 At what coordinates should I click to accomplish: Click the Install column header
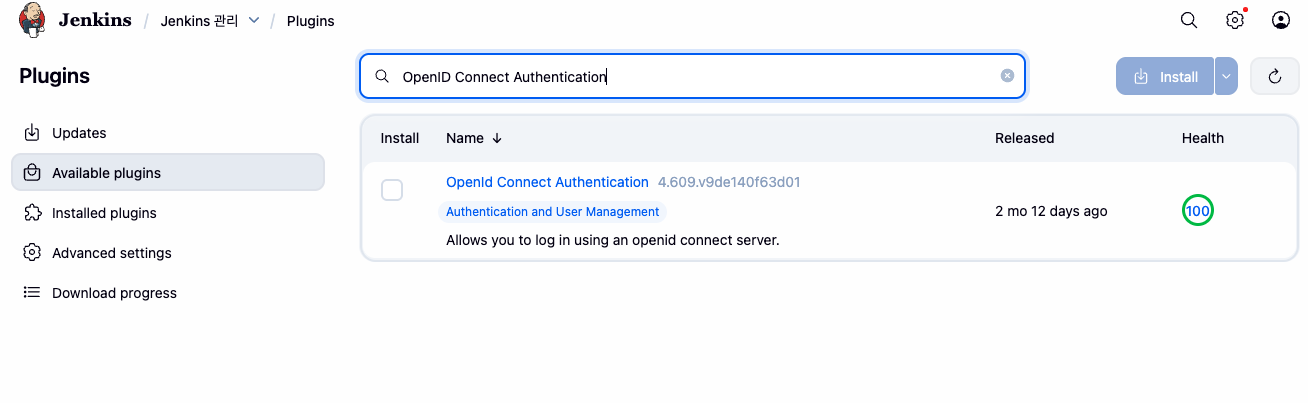400,138
